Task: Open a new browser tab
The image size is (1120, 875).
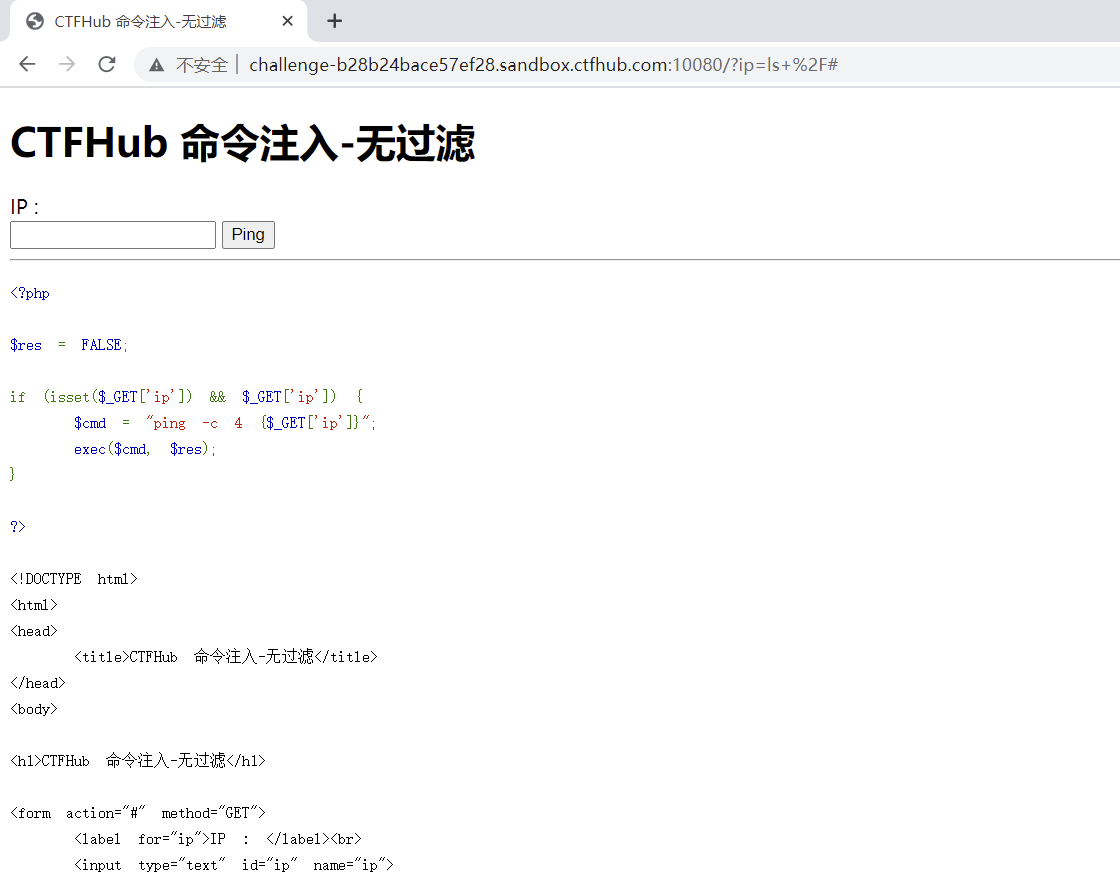Action: 335,21
